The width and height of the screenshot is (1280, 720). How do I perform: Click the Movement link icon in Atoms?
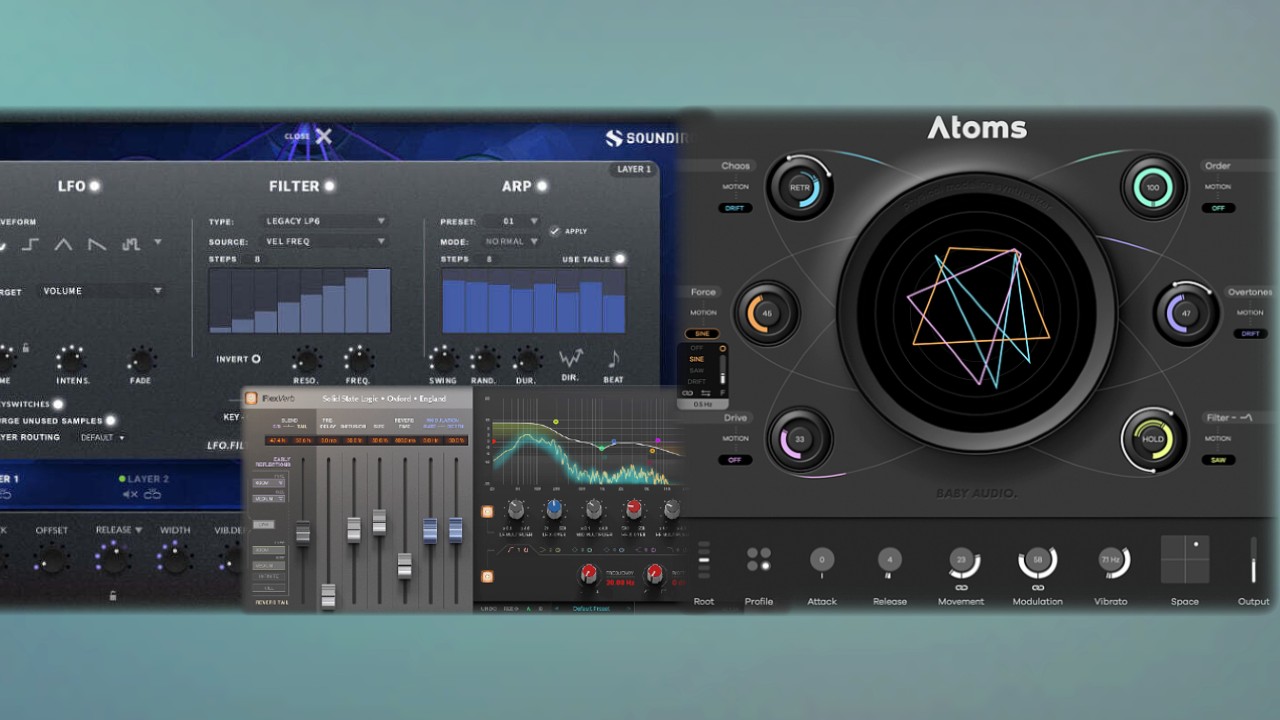coord(961,587)
